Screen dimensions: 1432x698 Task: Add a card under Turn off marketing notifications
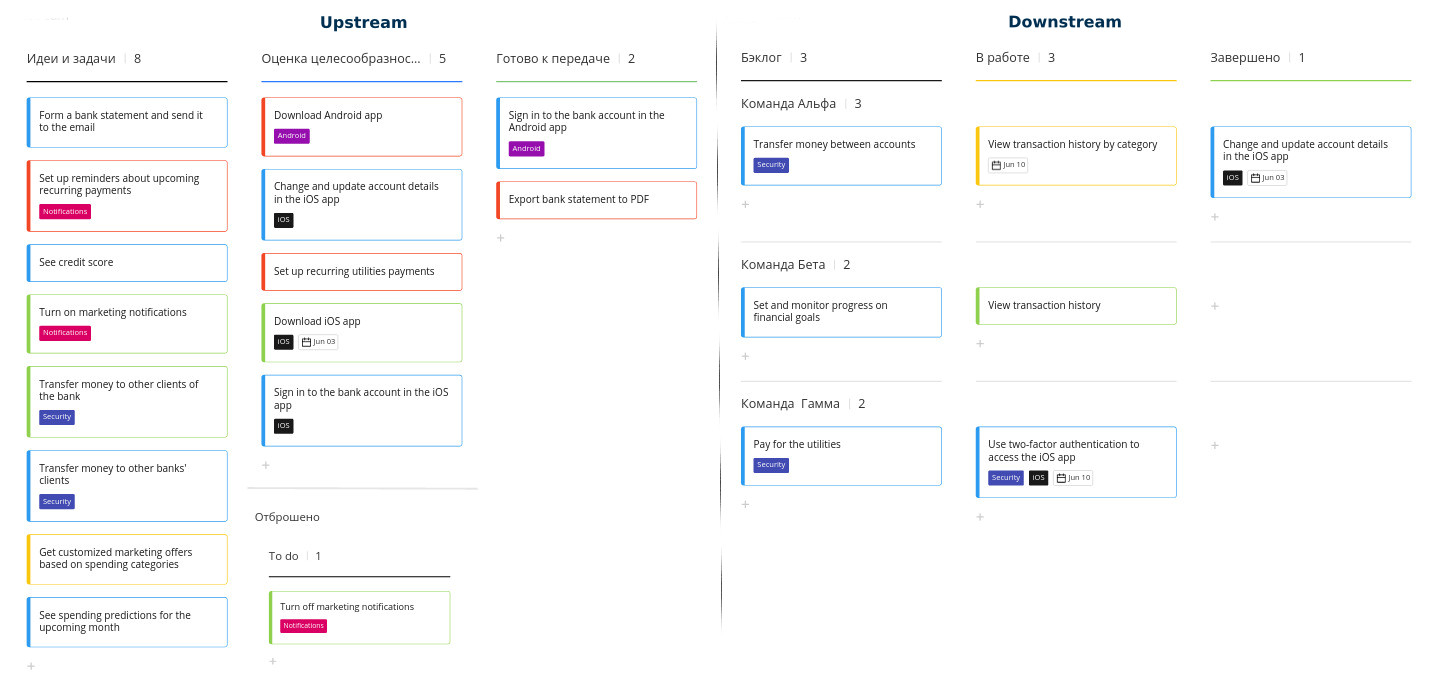(273, 661)
